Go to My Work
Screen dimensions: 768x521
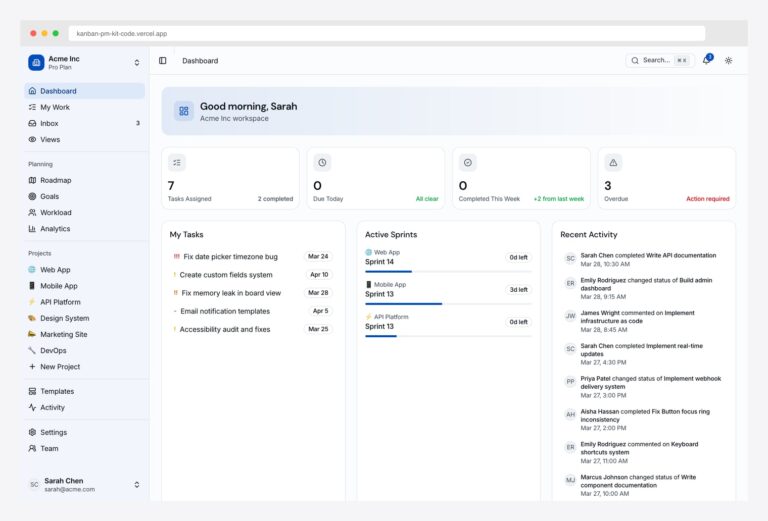point(84,107)
